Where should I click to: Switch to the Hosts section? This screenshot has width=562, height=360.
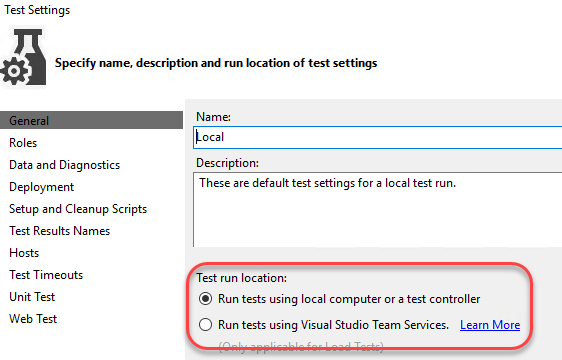(24, 253)
